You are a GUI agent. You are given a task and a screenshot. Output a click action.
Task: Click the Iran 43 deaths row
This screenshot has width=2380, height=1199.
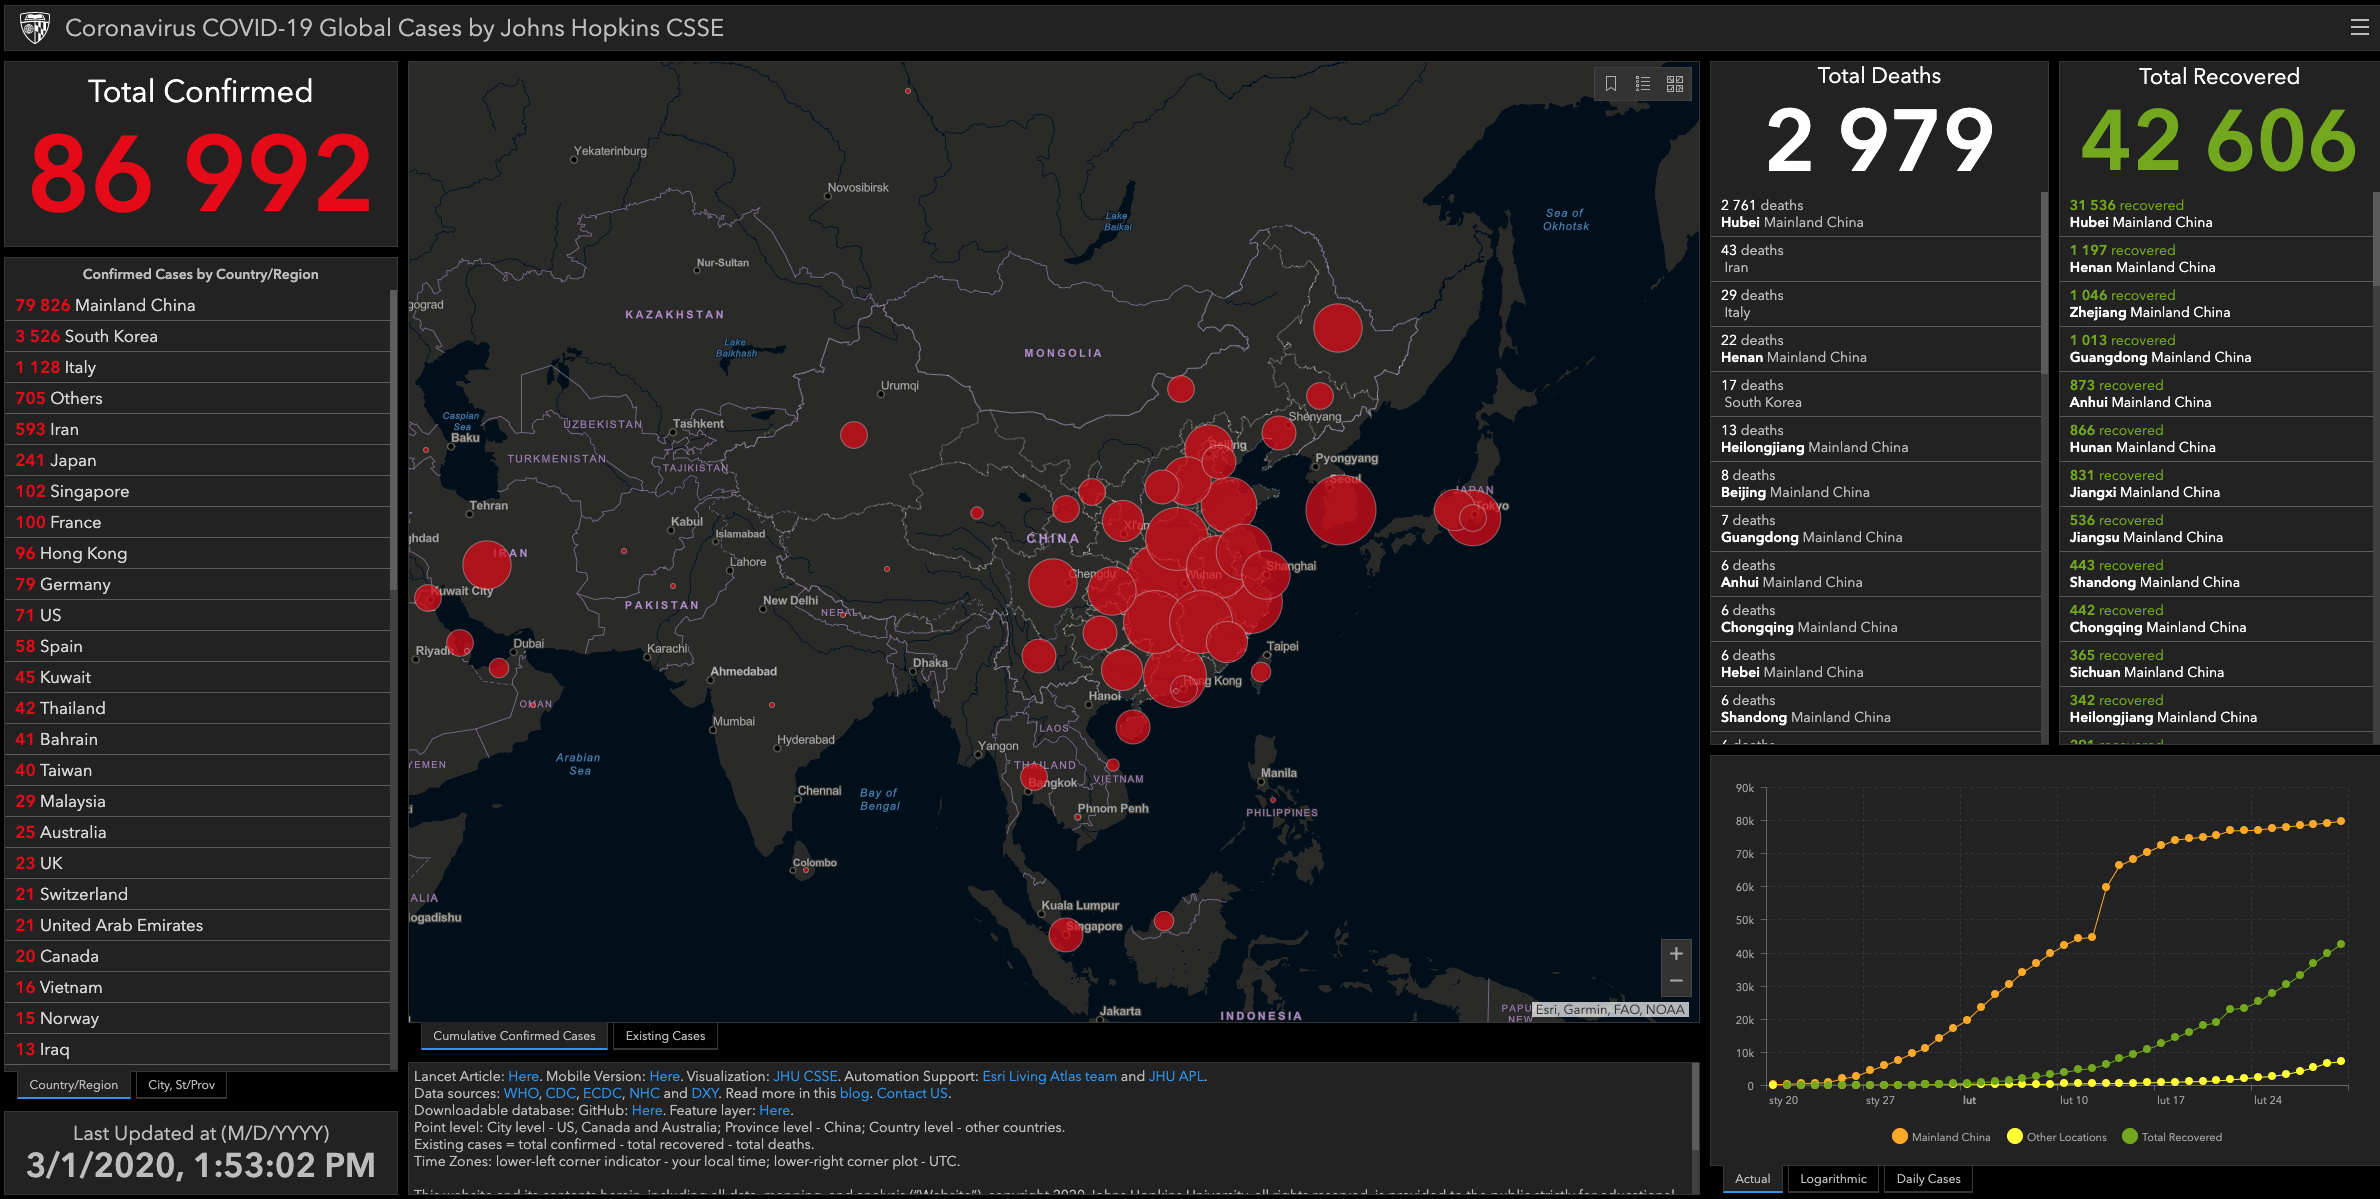(1876, 259)
